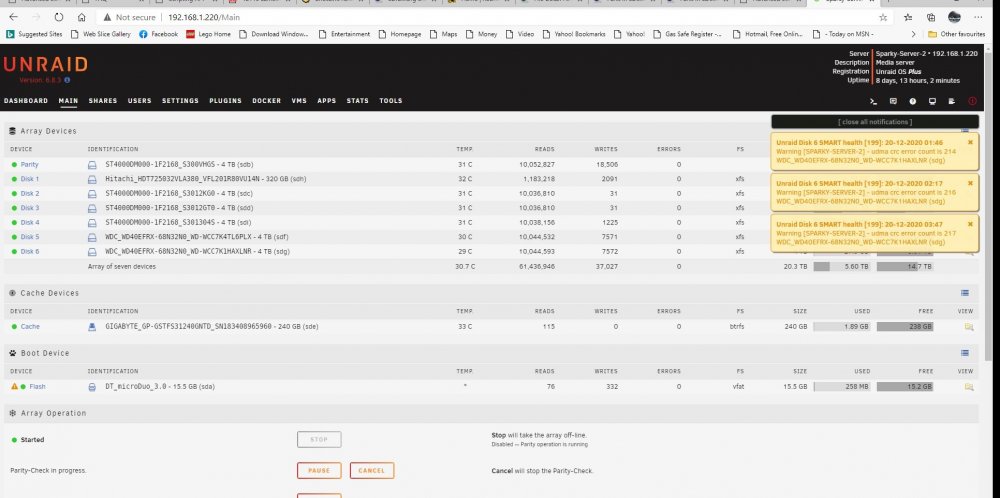
Task: Click the Disk 1 Hitachi drive icon
Action: pyautogui.click(x=92, y=179)
